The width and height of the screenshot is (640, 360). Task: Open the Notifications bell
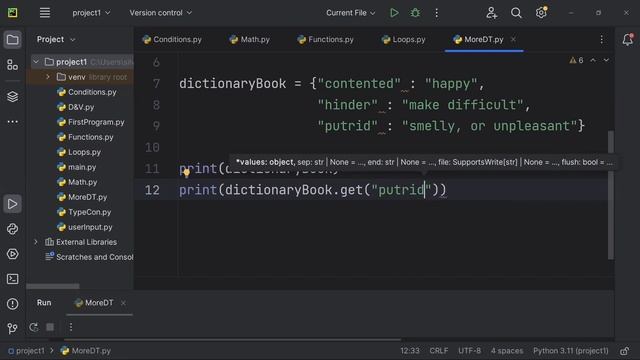tap(627, 40)
